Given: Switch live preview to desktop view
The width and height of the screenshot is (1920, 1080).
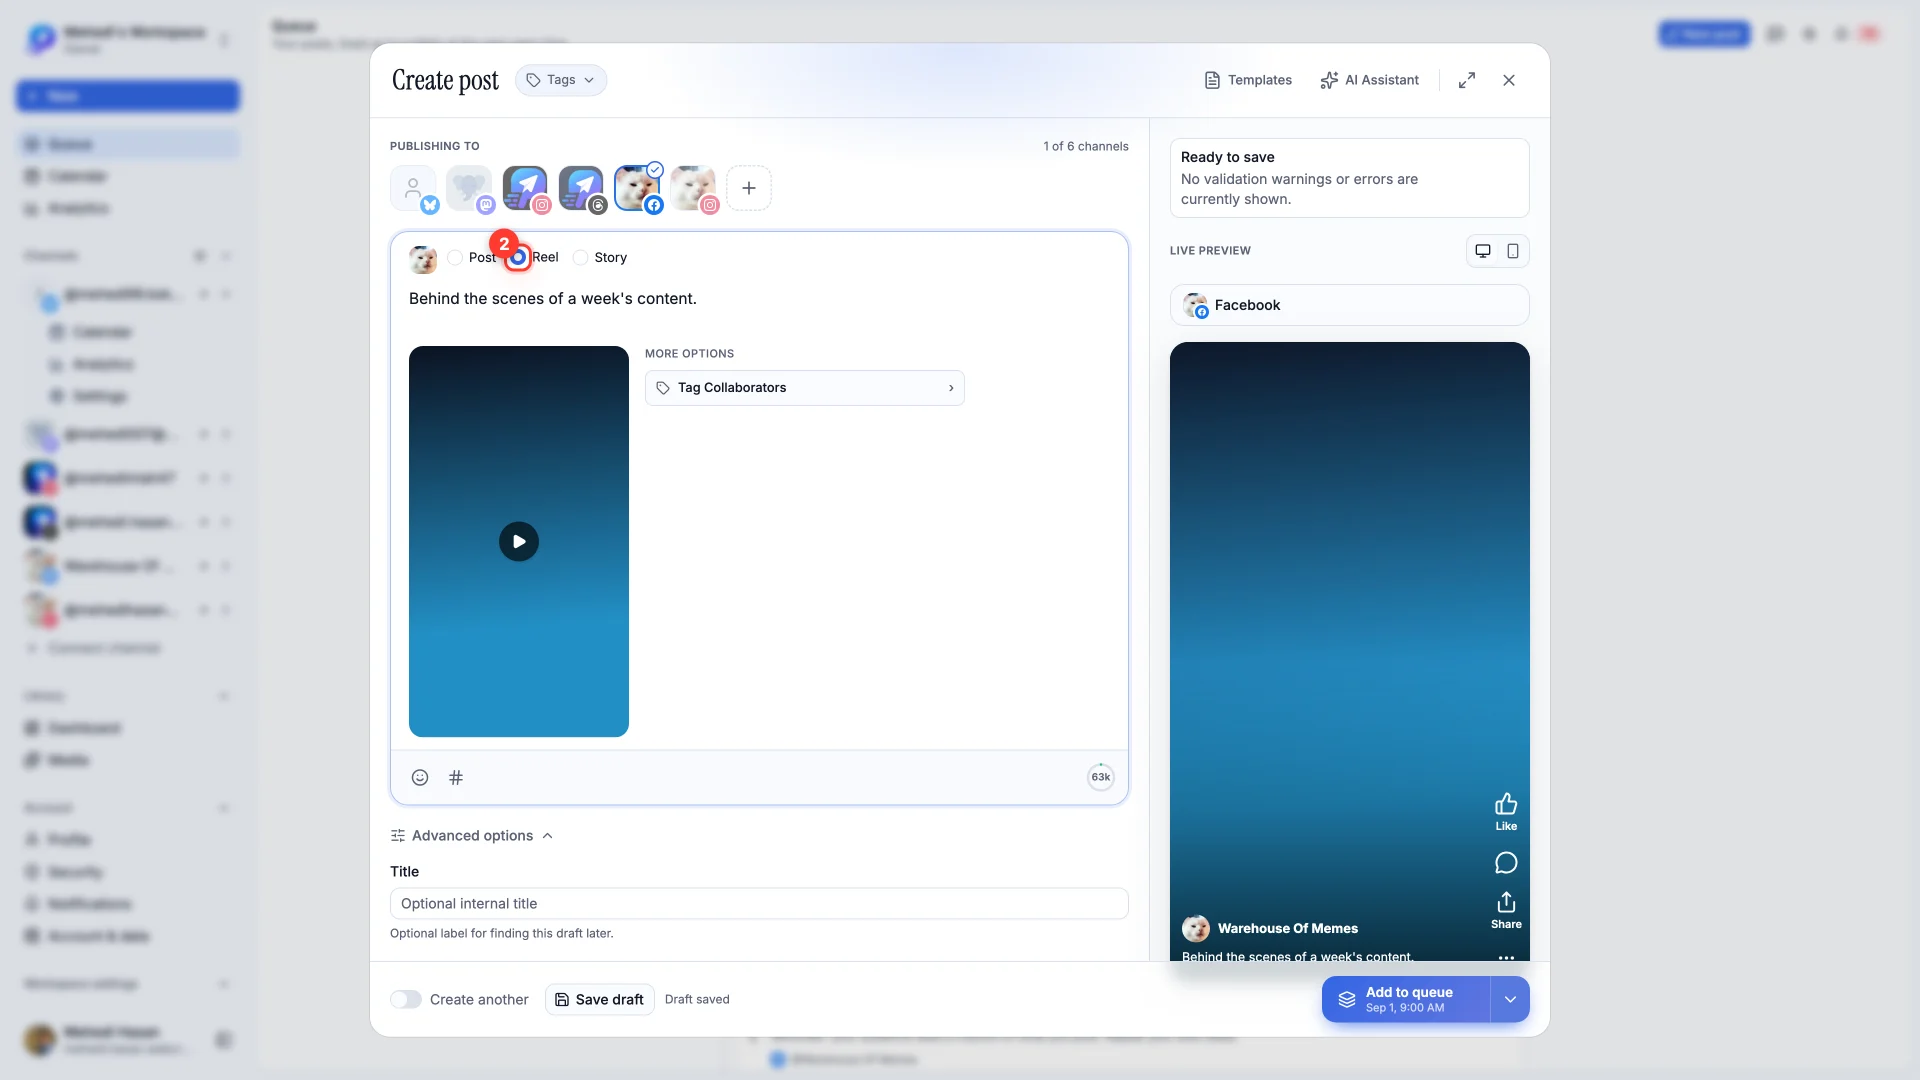Looking at the screenshot, I should [x=1483, y=251].
